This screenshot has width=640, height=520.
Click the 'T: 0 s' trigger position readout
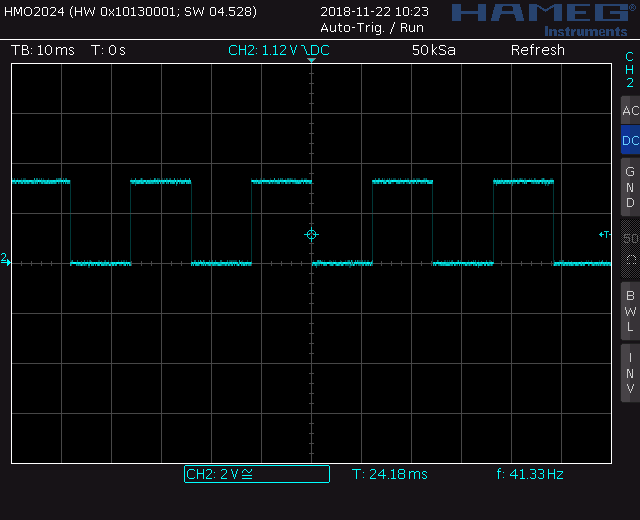pyautogui.click(x=108, y=50)
